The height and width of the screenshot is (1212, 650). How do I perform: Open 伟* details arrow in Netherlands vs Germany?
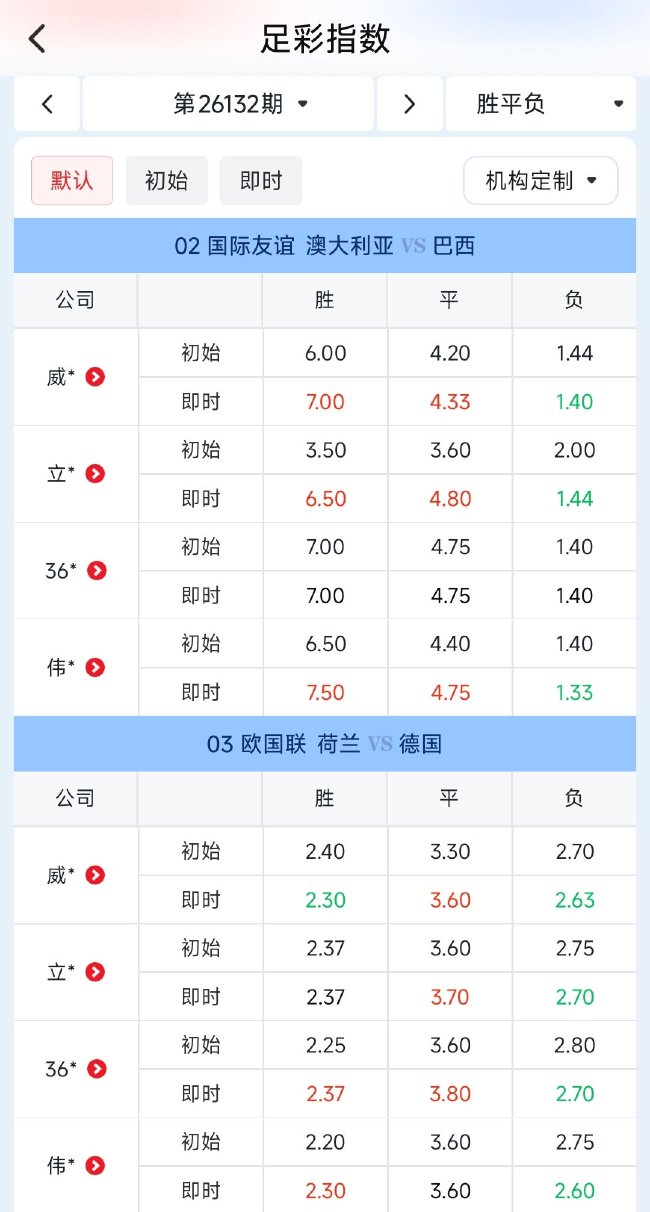pos(95,1165)
